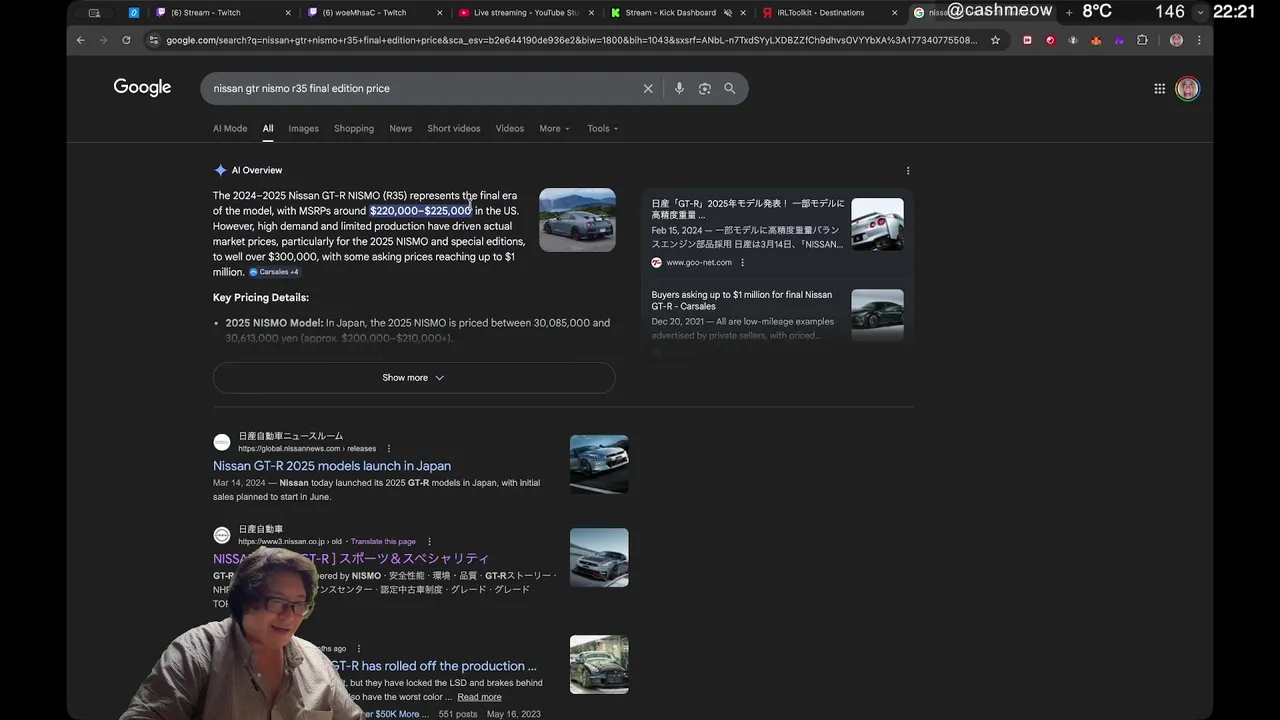Open the goo-net article white GT-R thumbnail
Screen dimensions: 1280x720
coord(877,224)
